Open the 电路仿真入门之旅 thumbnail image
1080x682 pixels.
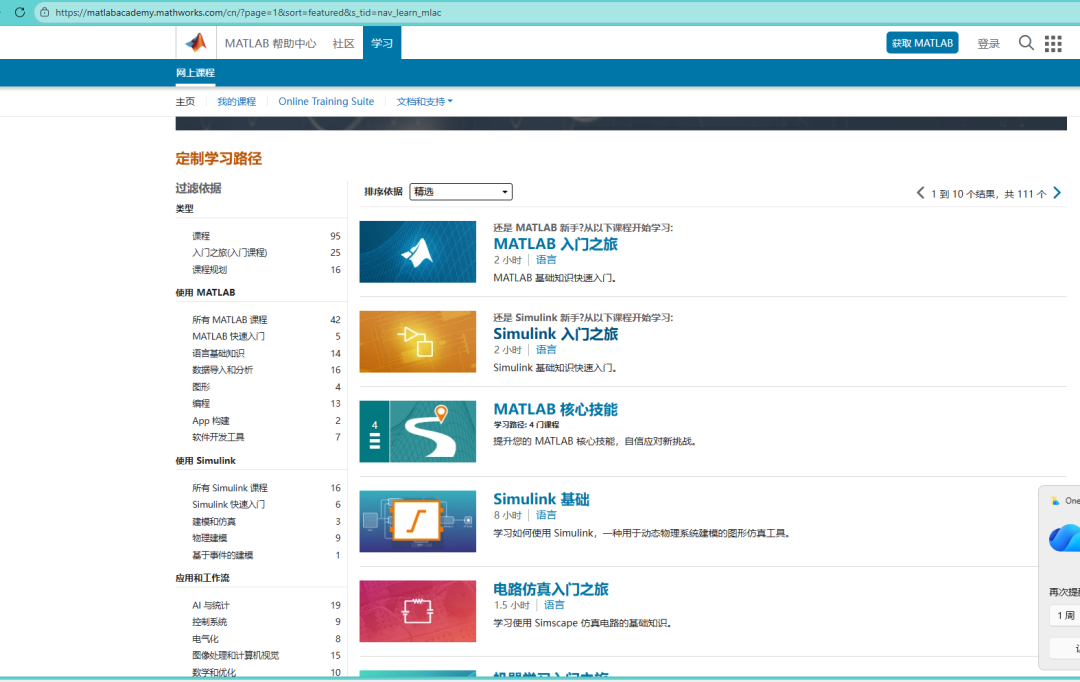click(417, 611)
